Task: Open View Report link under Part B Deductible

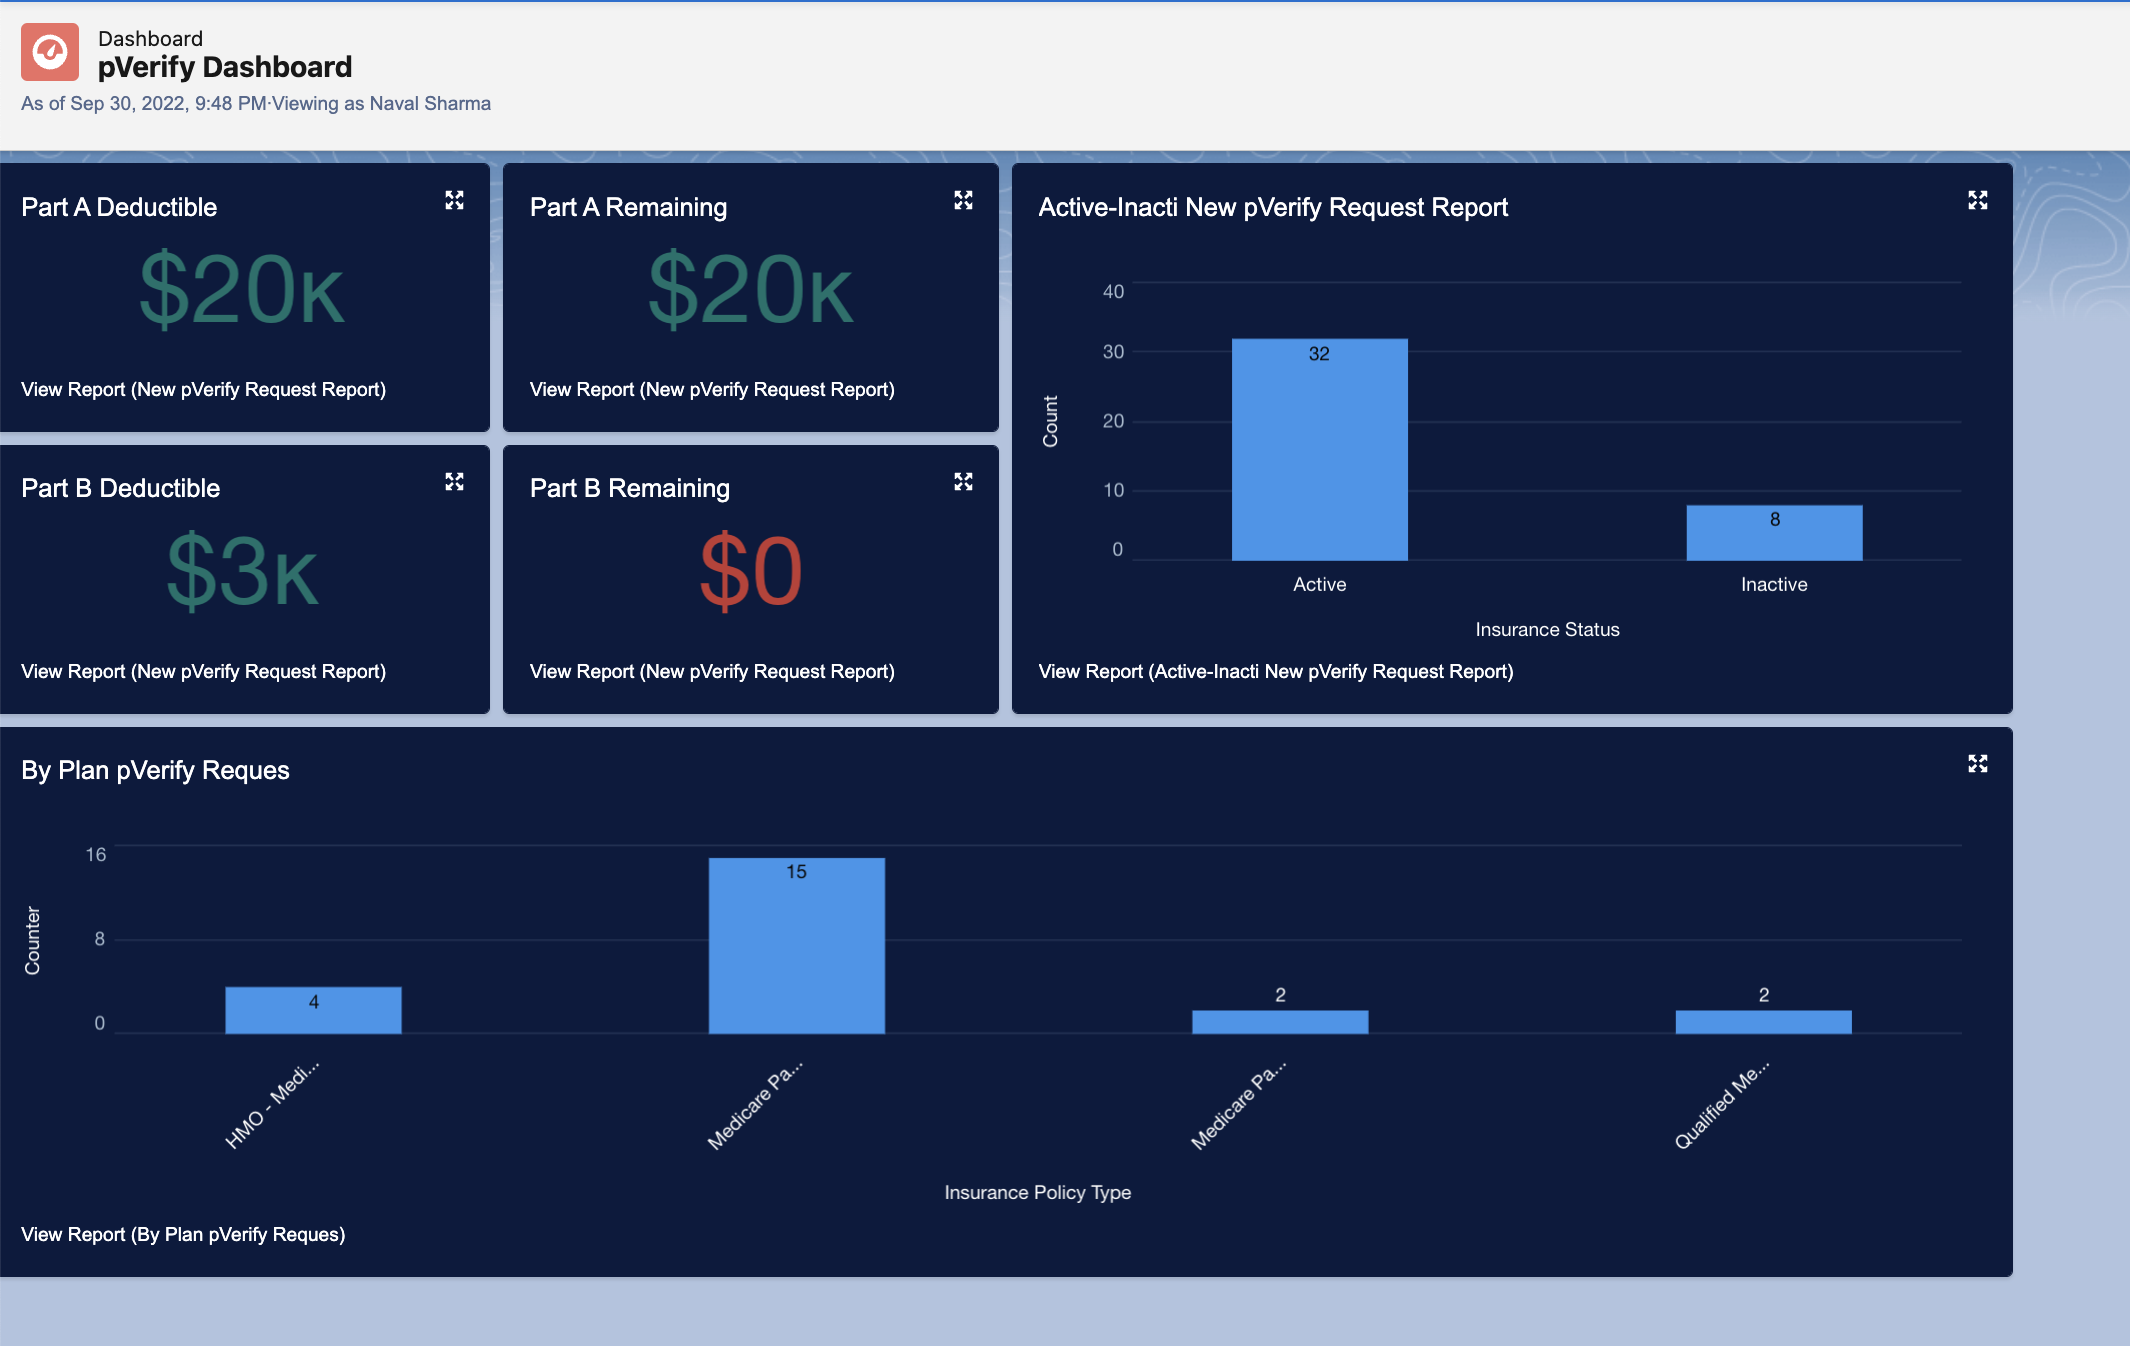Action: tap(203, 672)
